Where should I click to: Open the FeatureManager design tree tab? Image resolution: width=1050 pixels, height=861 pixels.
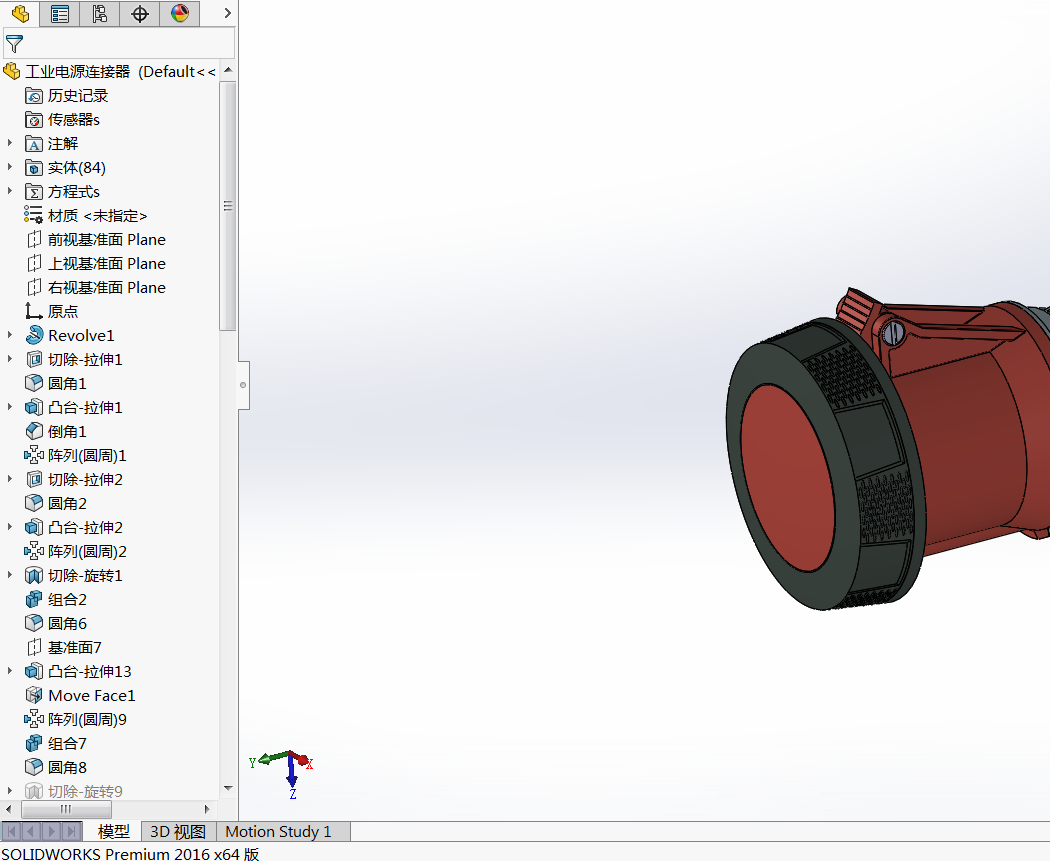20,13
